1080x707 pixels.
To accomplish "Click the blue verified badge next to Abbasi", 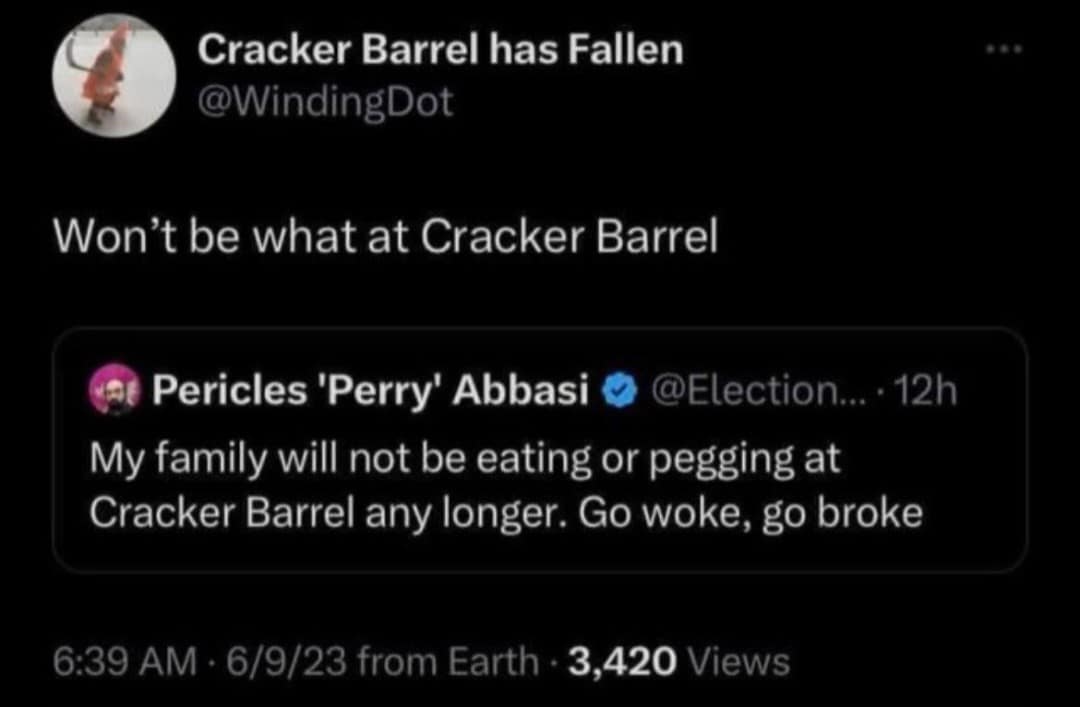I will pyautogui.click(x=620, y=388).
